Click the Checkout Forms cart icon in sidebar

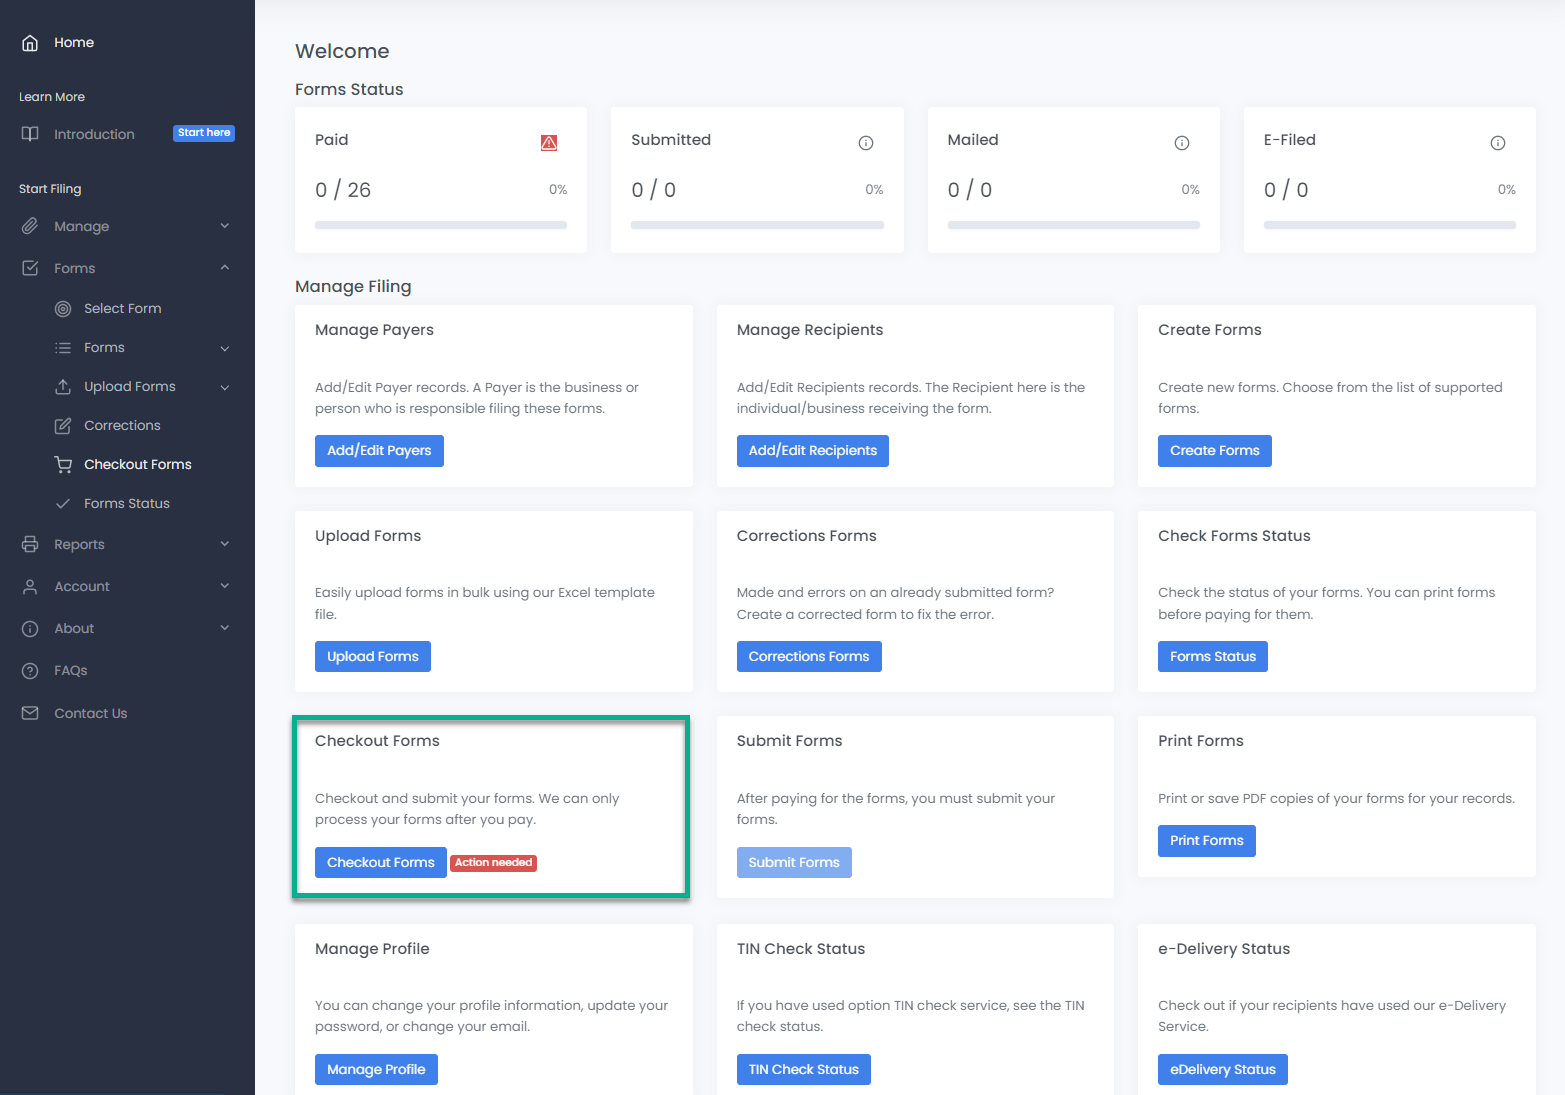[x=63, y=465]
